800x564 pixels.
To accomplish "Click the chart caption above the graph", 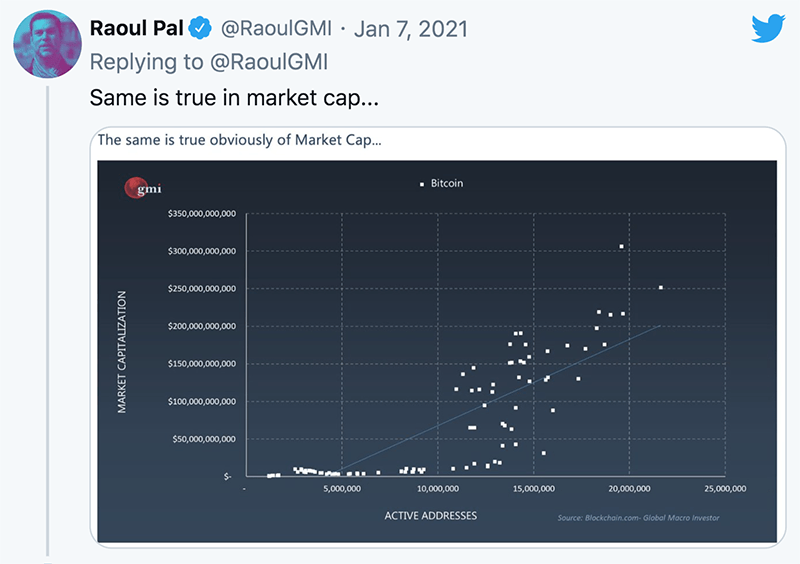I will coord(238,140).
